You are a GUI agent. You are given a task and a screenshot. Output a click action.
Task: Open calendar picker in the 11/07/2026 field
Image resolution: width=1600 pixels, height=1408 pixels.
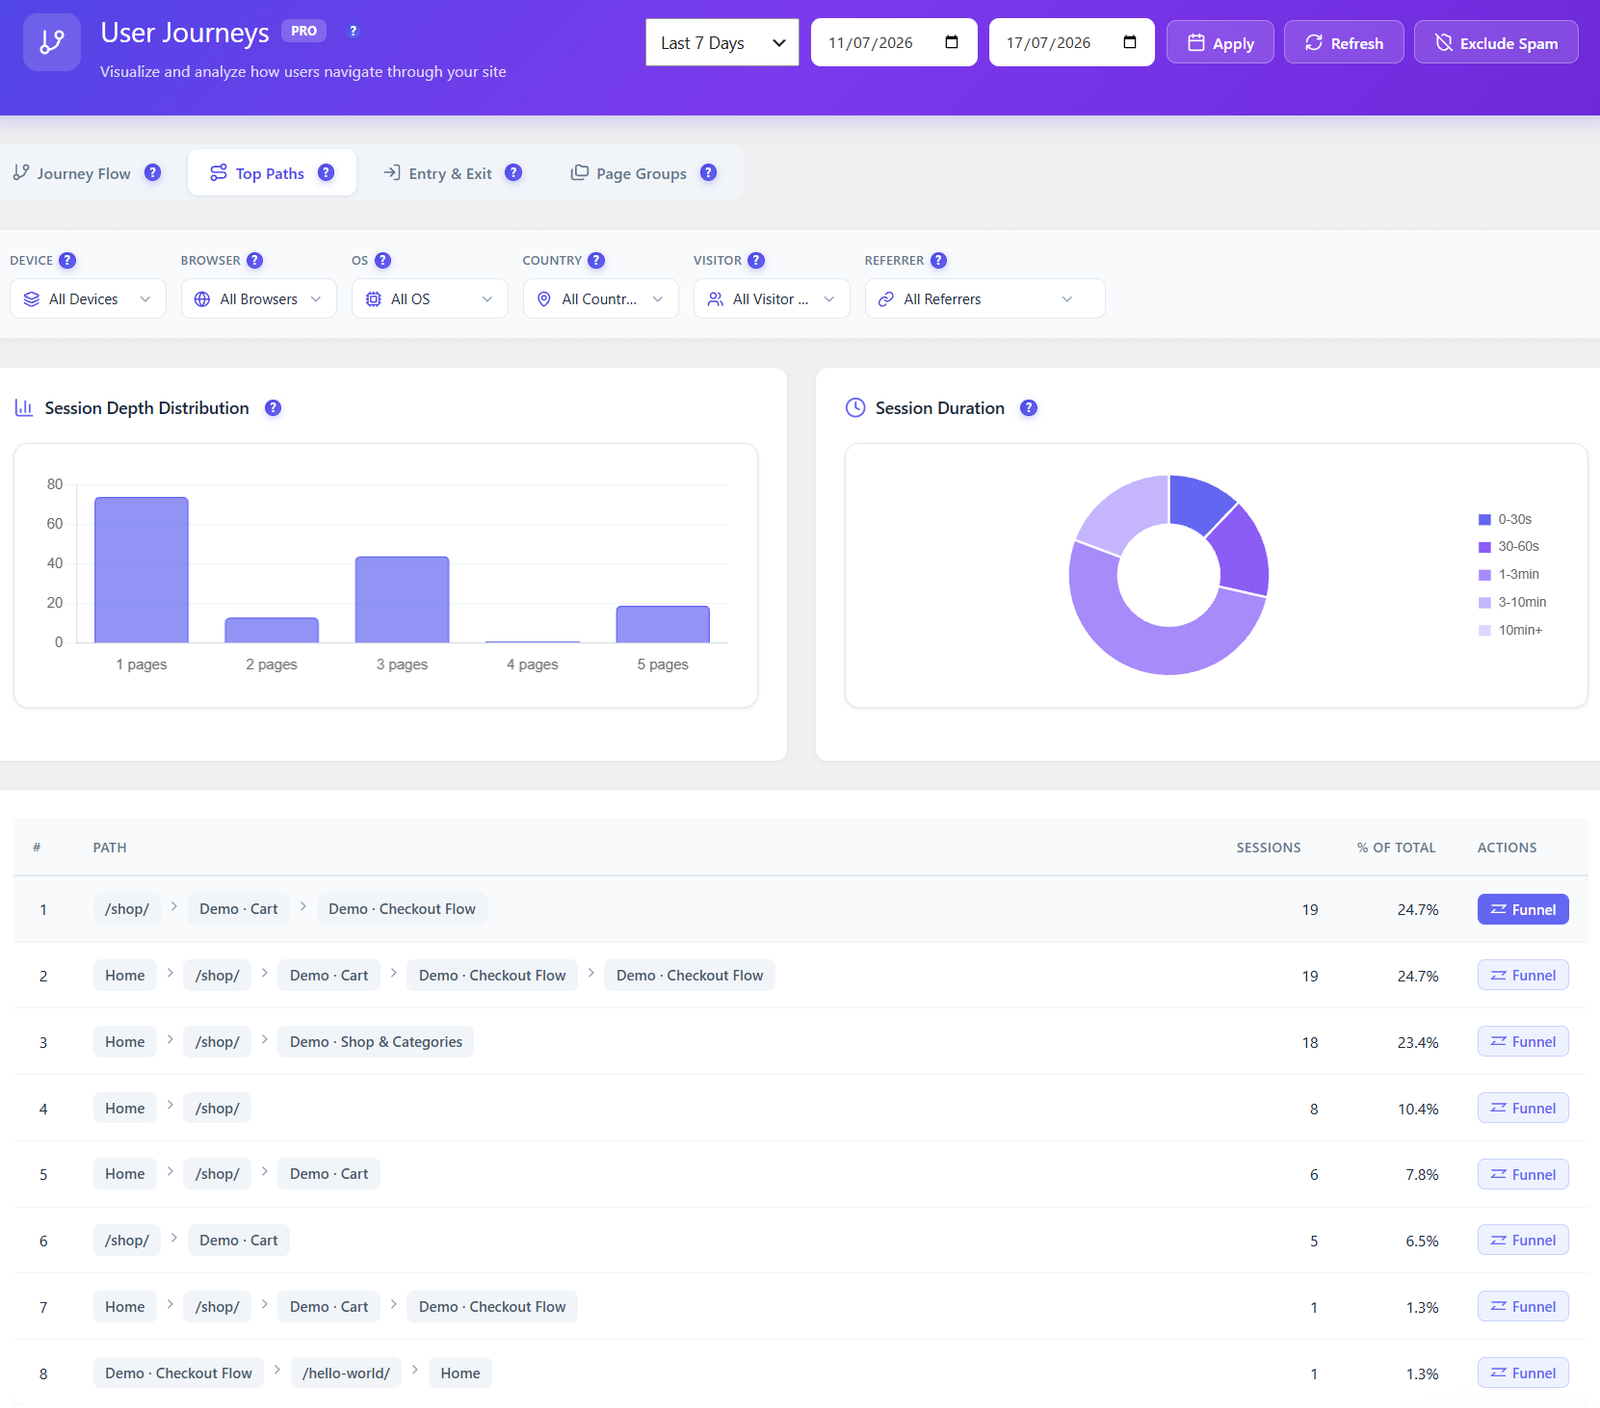point(952,42)
